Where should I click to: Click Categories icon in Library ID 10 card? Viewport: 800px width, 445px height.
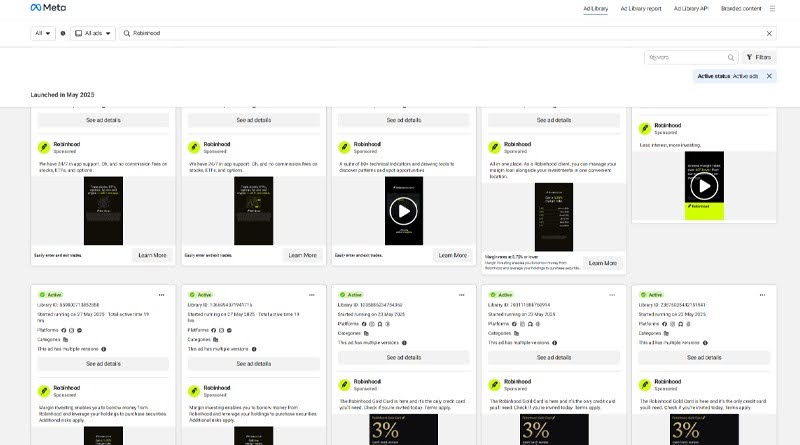[x=366, y=333]
